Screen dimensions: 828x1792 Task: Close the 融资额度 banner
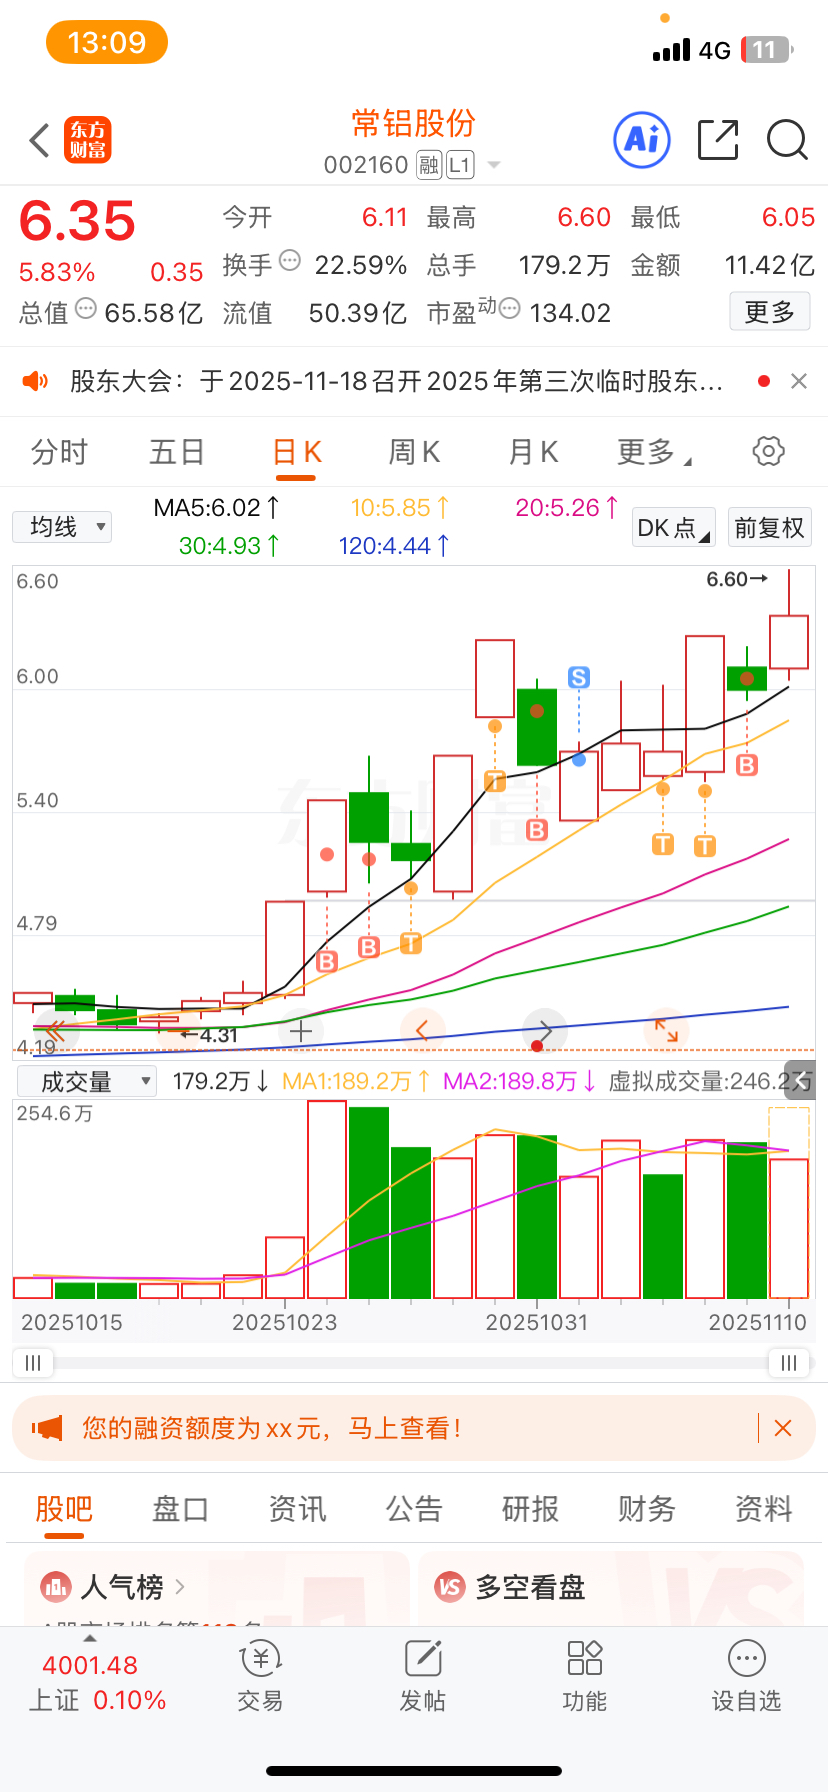pos(783,1428)
